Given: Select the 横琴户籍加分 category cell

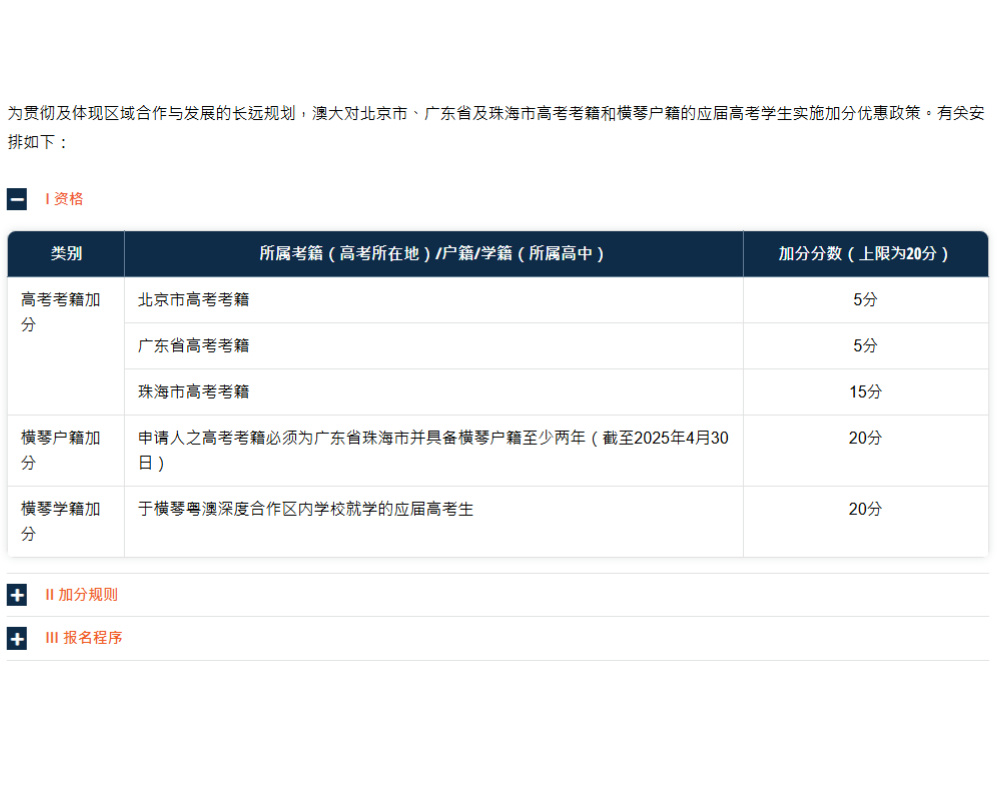Looking at the screenshot, I should pyautogui.click(x=61, y=450).
